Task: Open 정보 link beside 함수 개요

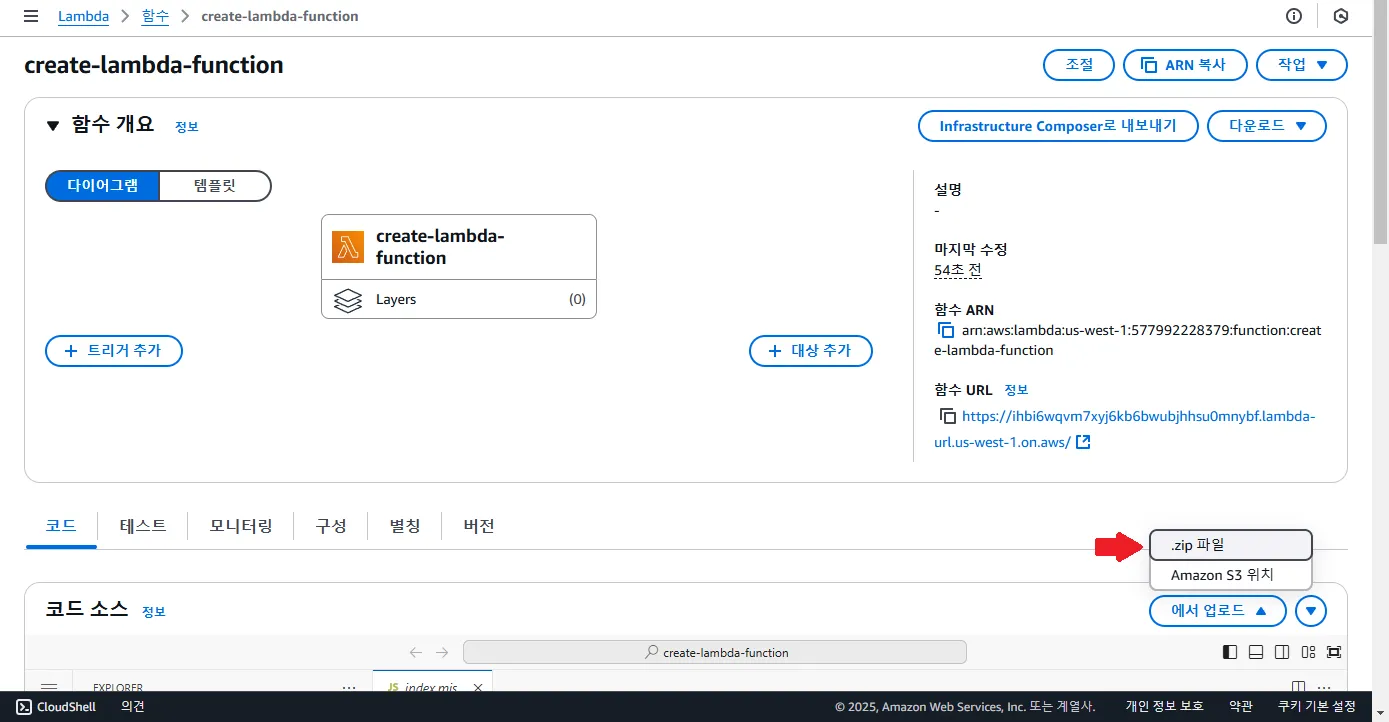Action: [187, 127]
